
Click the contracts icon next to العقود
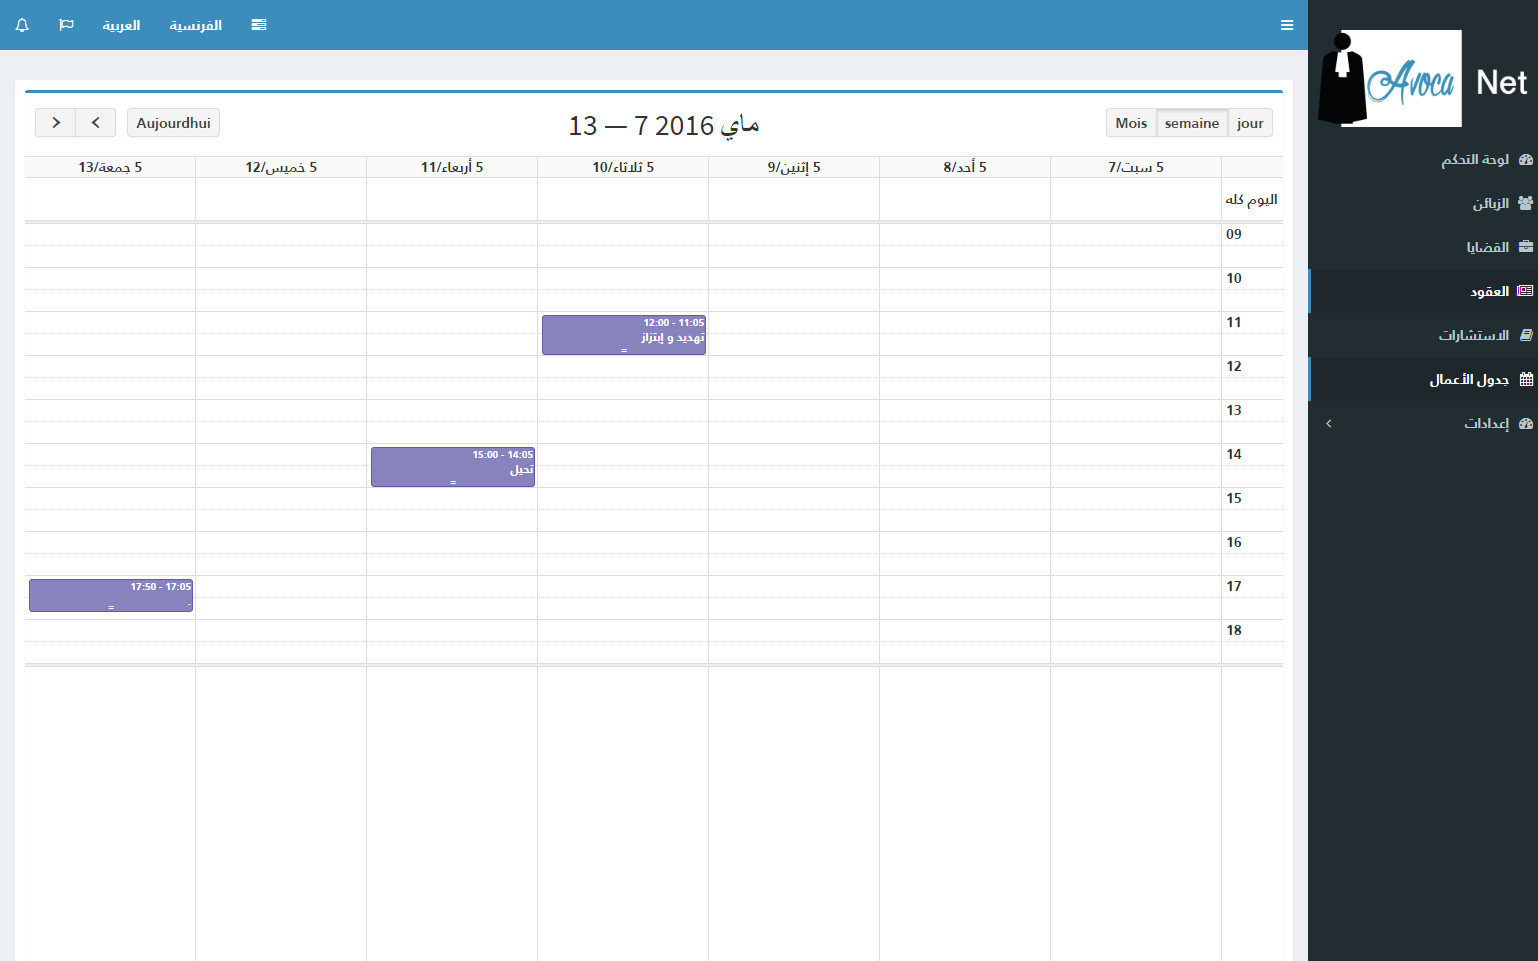[1525, 291]
